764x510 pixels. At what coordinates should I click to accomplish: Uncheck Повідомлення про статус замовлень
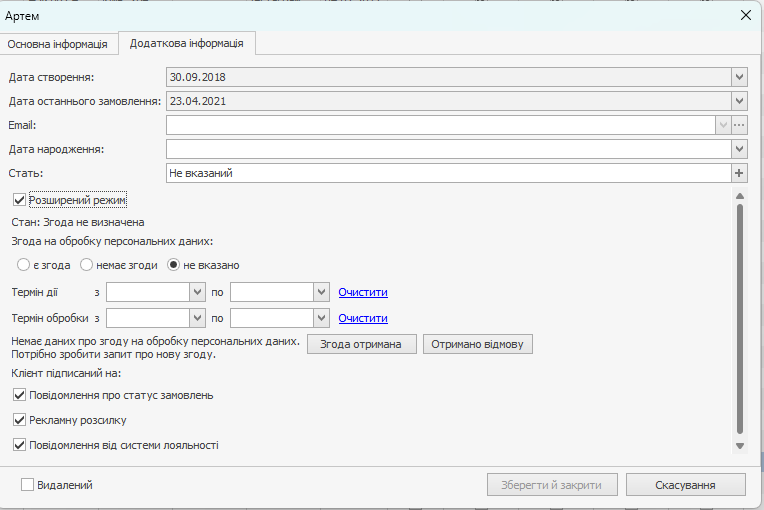[20, 395]
